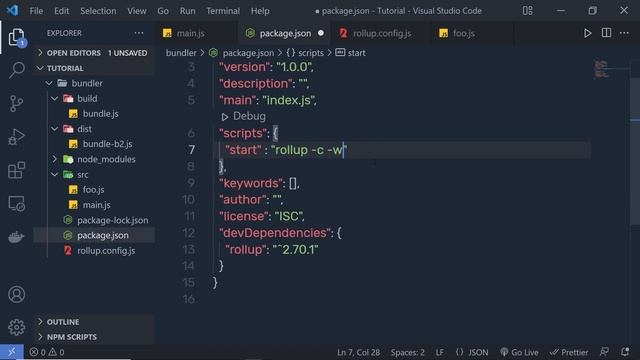Click the remote window status bar icon
The image size is (640, 360).
click(11, 352)
